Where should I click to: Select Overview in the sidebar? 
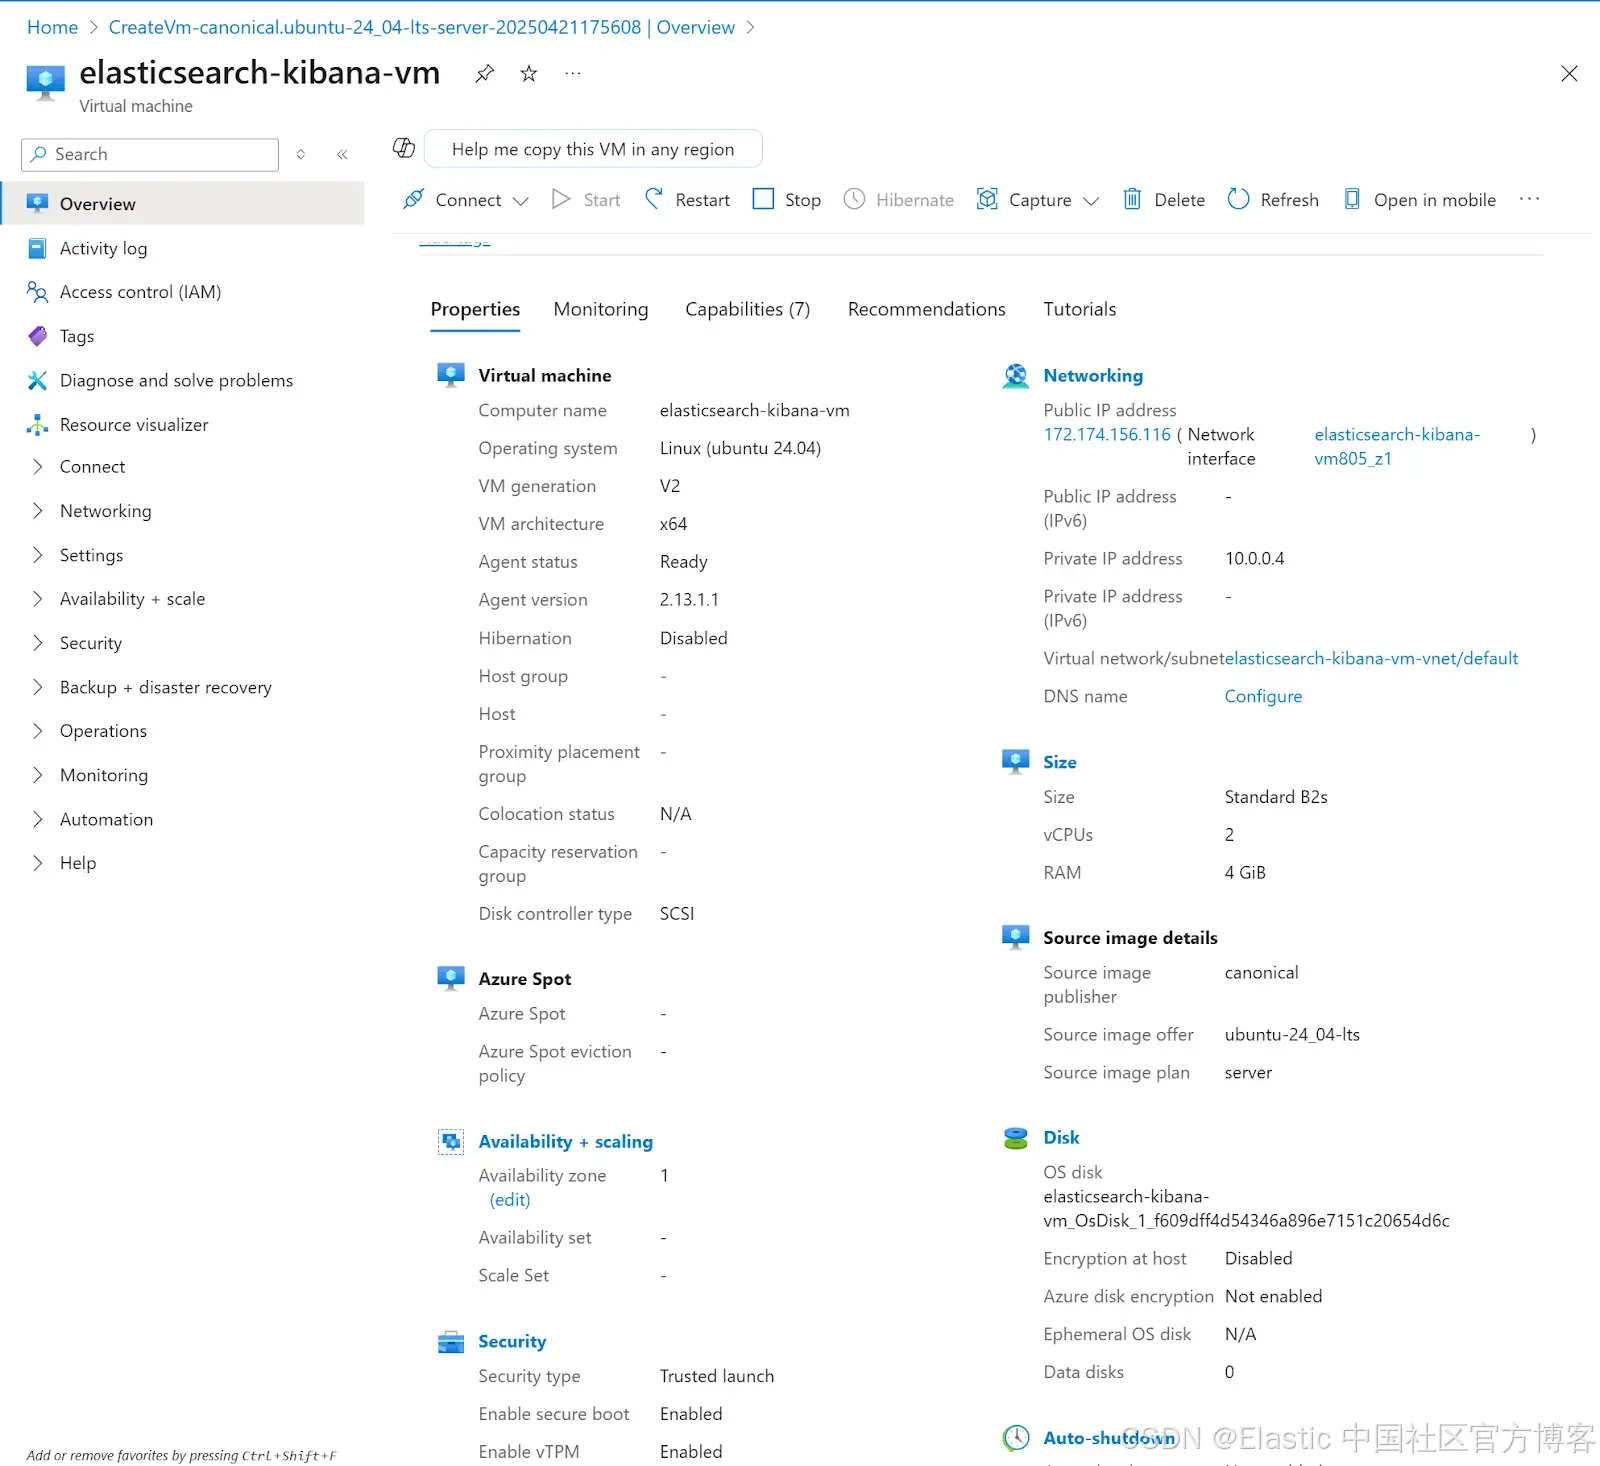click(x=182, y=204)
